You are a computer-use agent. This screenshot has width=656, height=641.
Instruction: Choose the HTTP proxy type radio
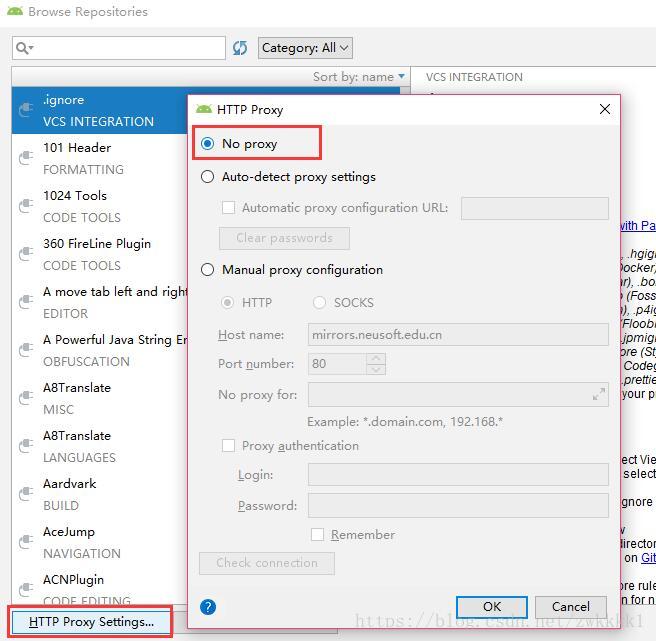click(x=228, y=303)
